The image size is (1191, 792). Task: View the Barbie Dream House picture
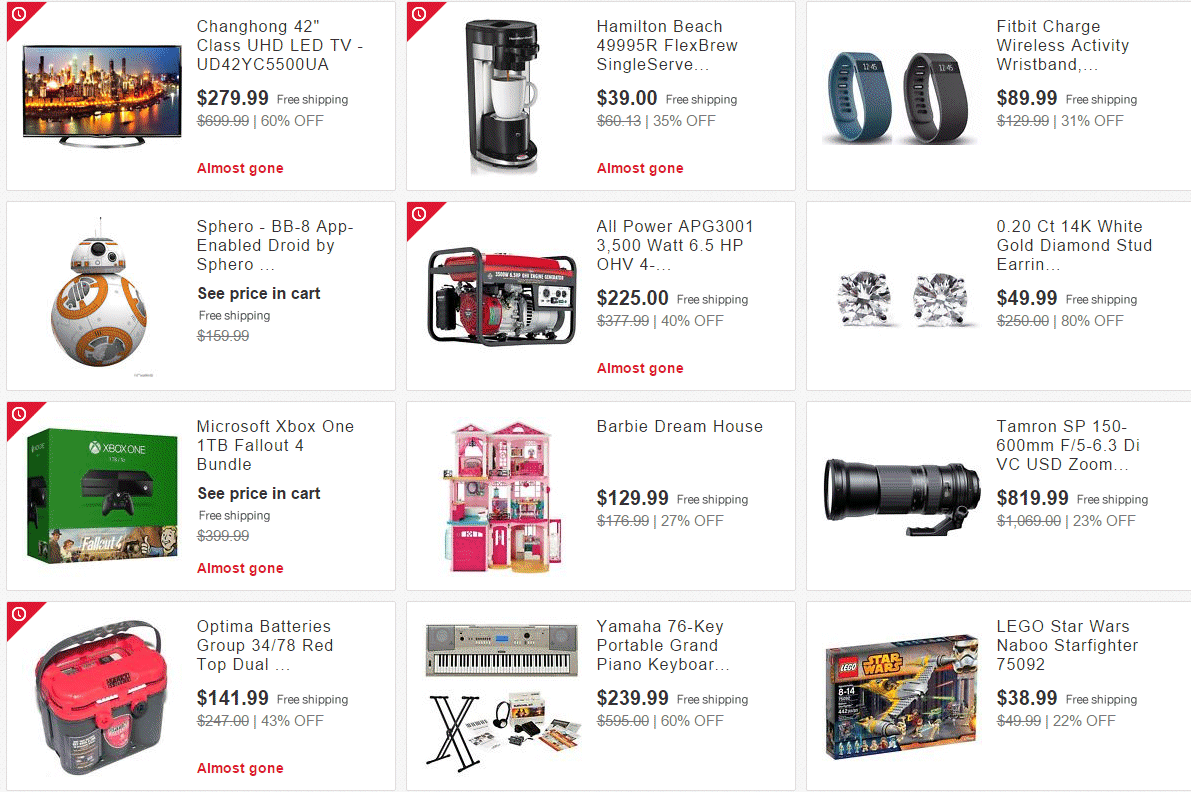point(501,497)
